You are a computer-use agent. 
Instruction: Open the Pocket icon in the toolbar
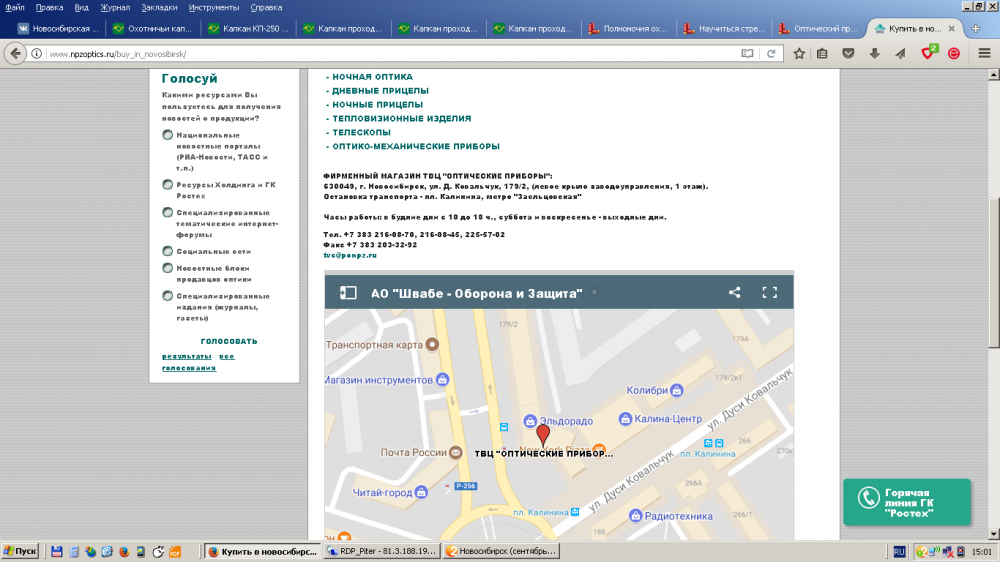pos(849,53)
